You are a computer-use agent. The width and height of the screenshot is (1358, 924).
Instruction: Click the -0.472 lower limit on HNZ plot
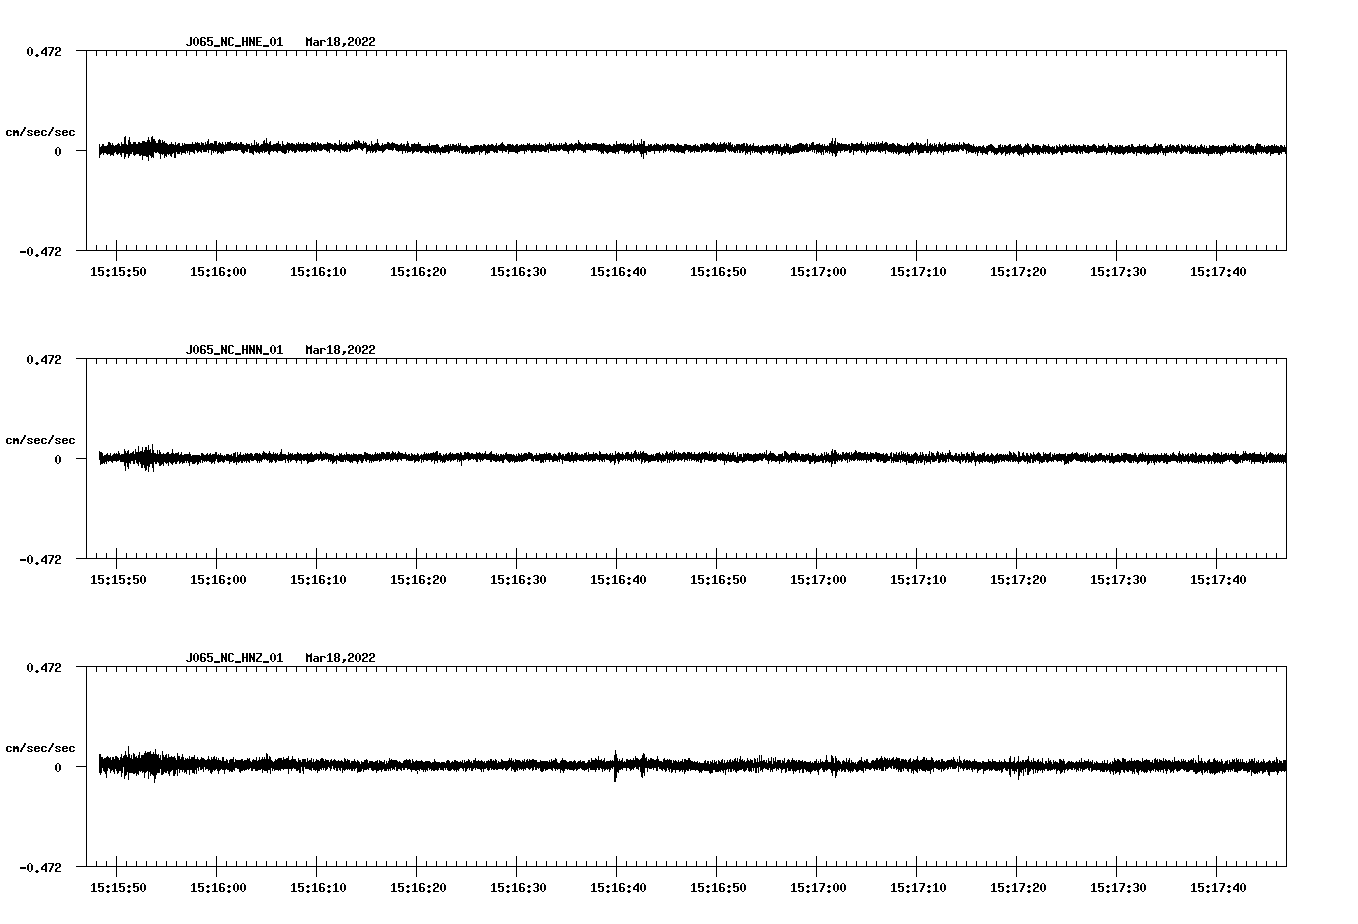(x=40, y=867)
